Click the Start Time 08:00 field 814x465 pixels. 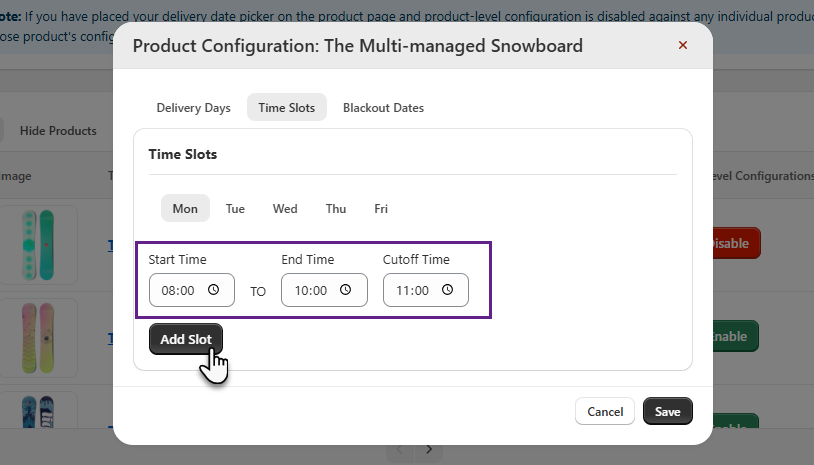[x=178, y=290]
